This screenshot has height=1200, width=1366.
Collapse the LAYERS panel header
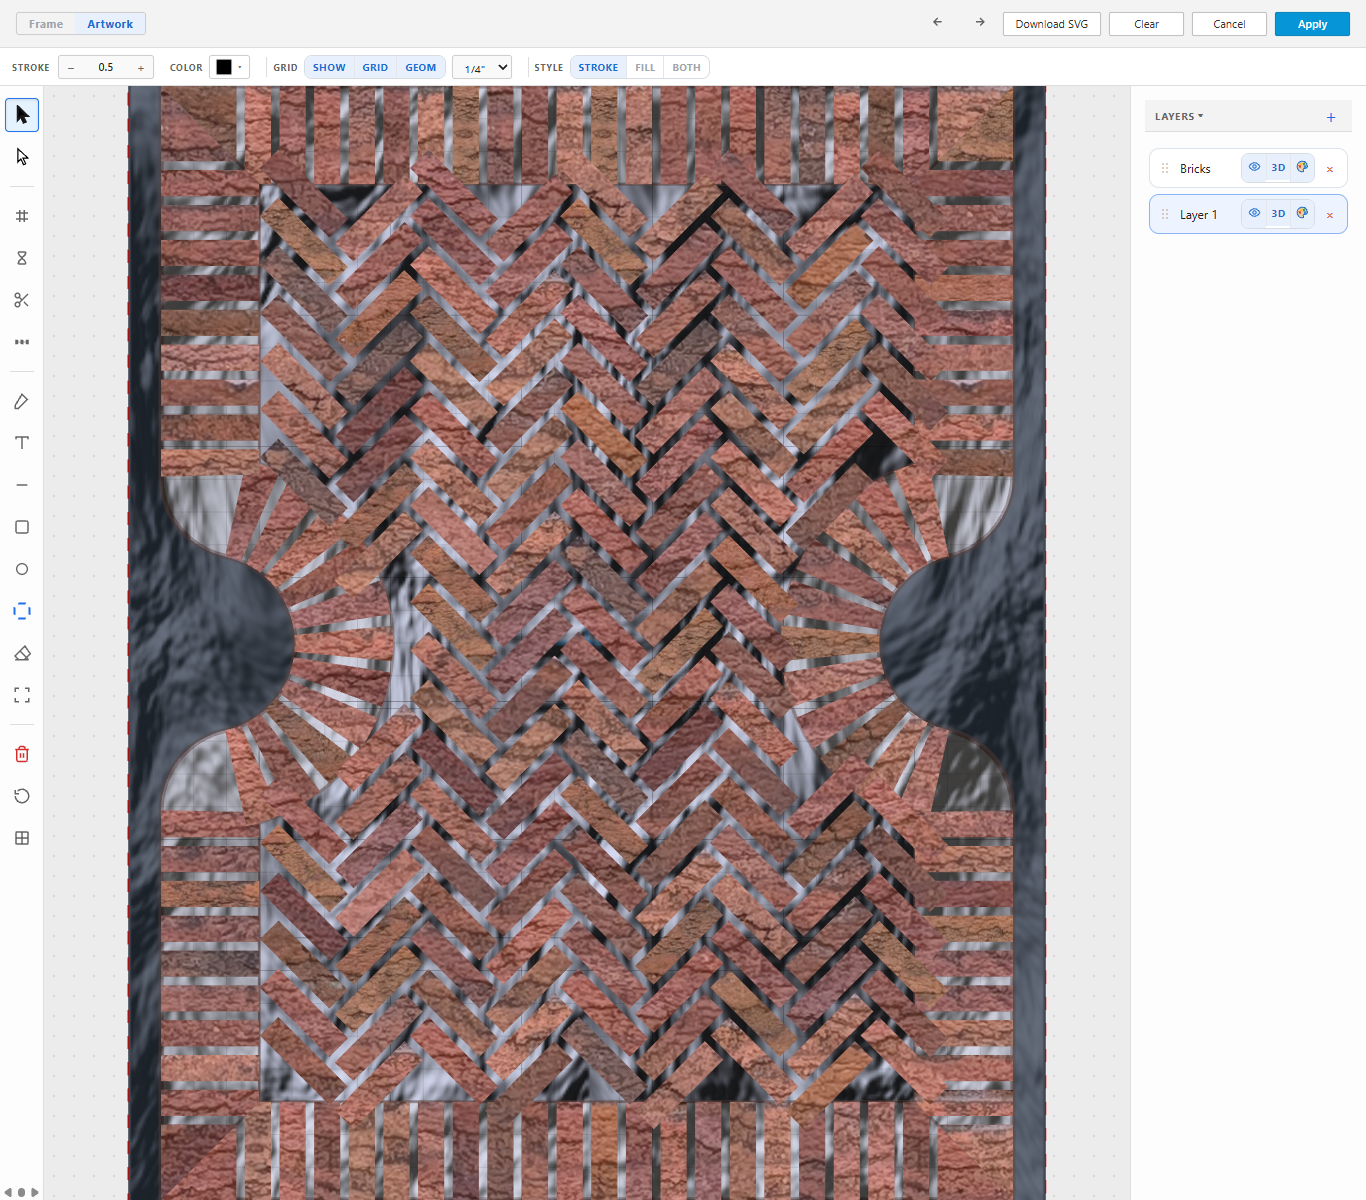1179,116
